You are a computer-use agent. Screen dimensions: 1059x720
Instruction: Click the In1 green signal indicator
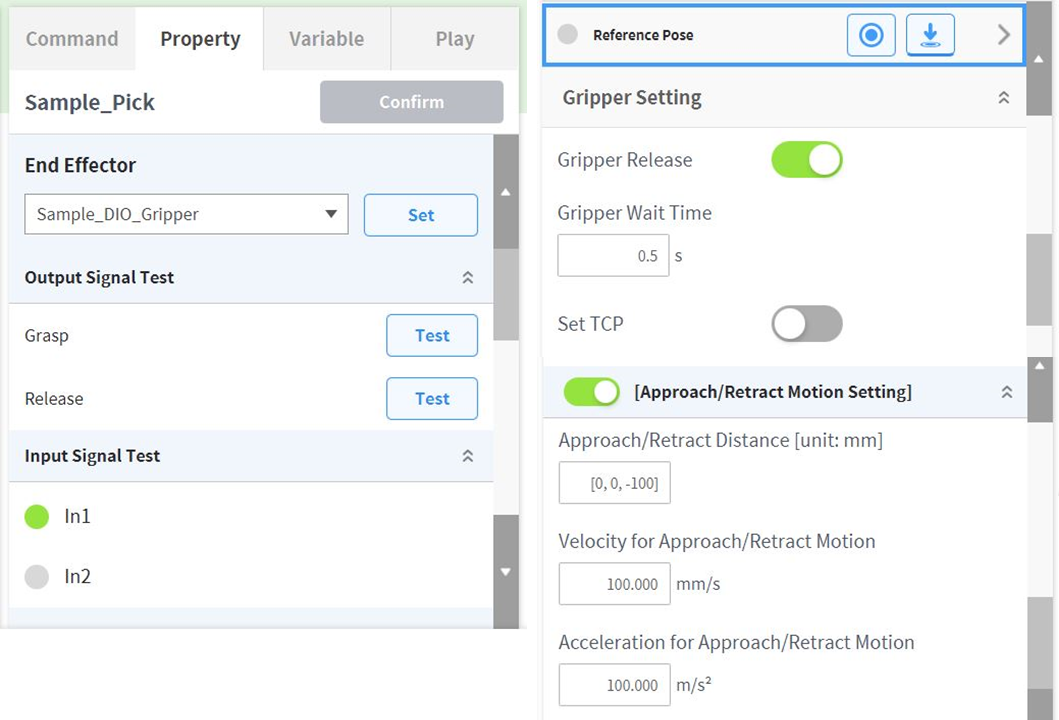pyautogui.click(x=37, y=517)
